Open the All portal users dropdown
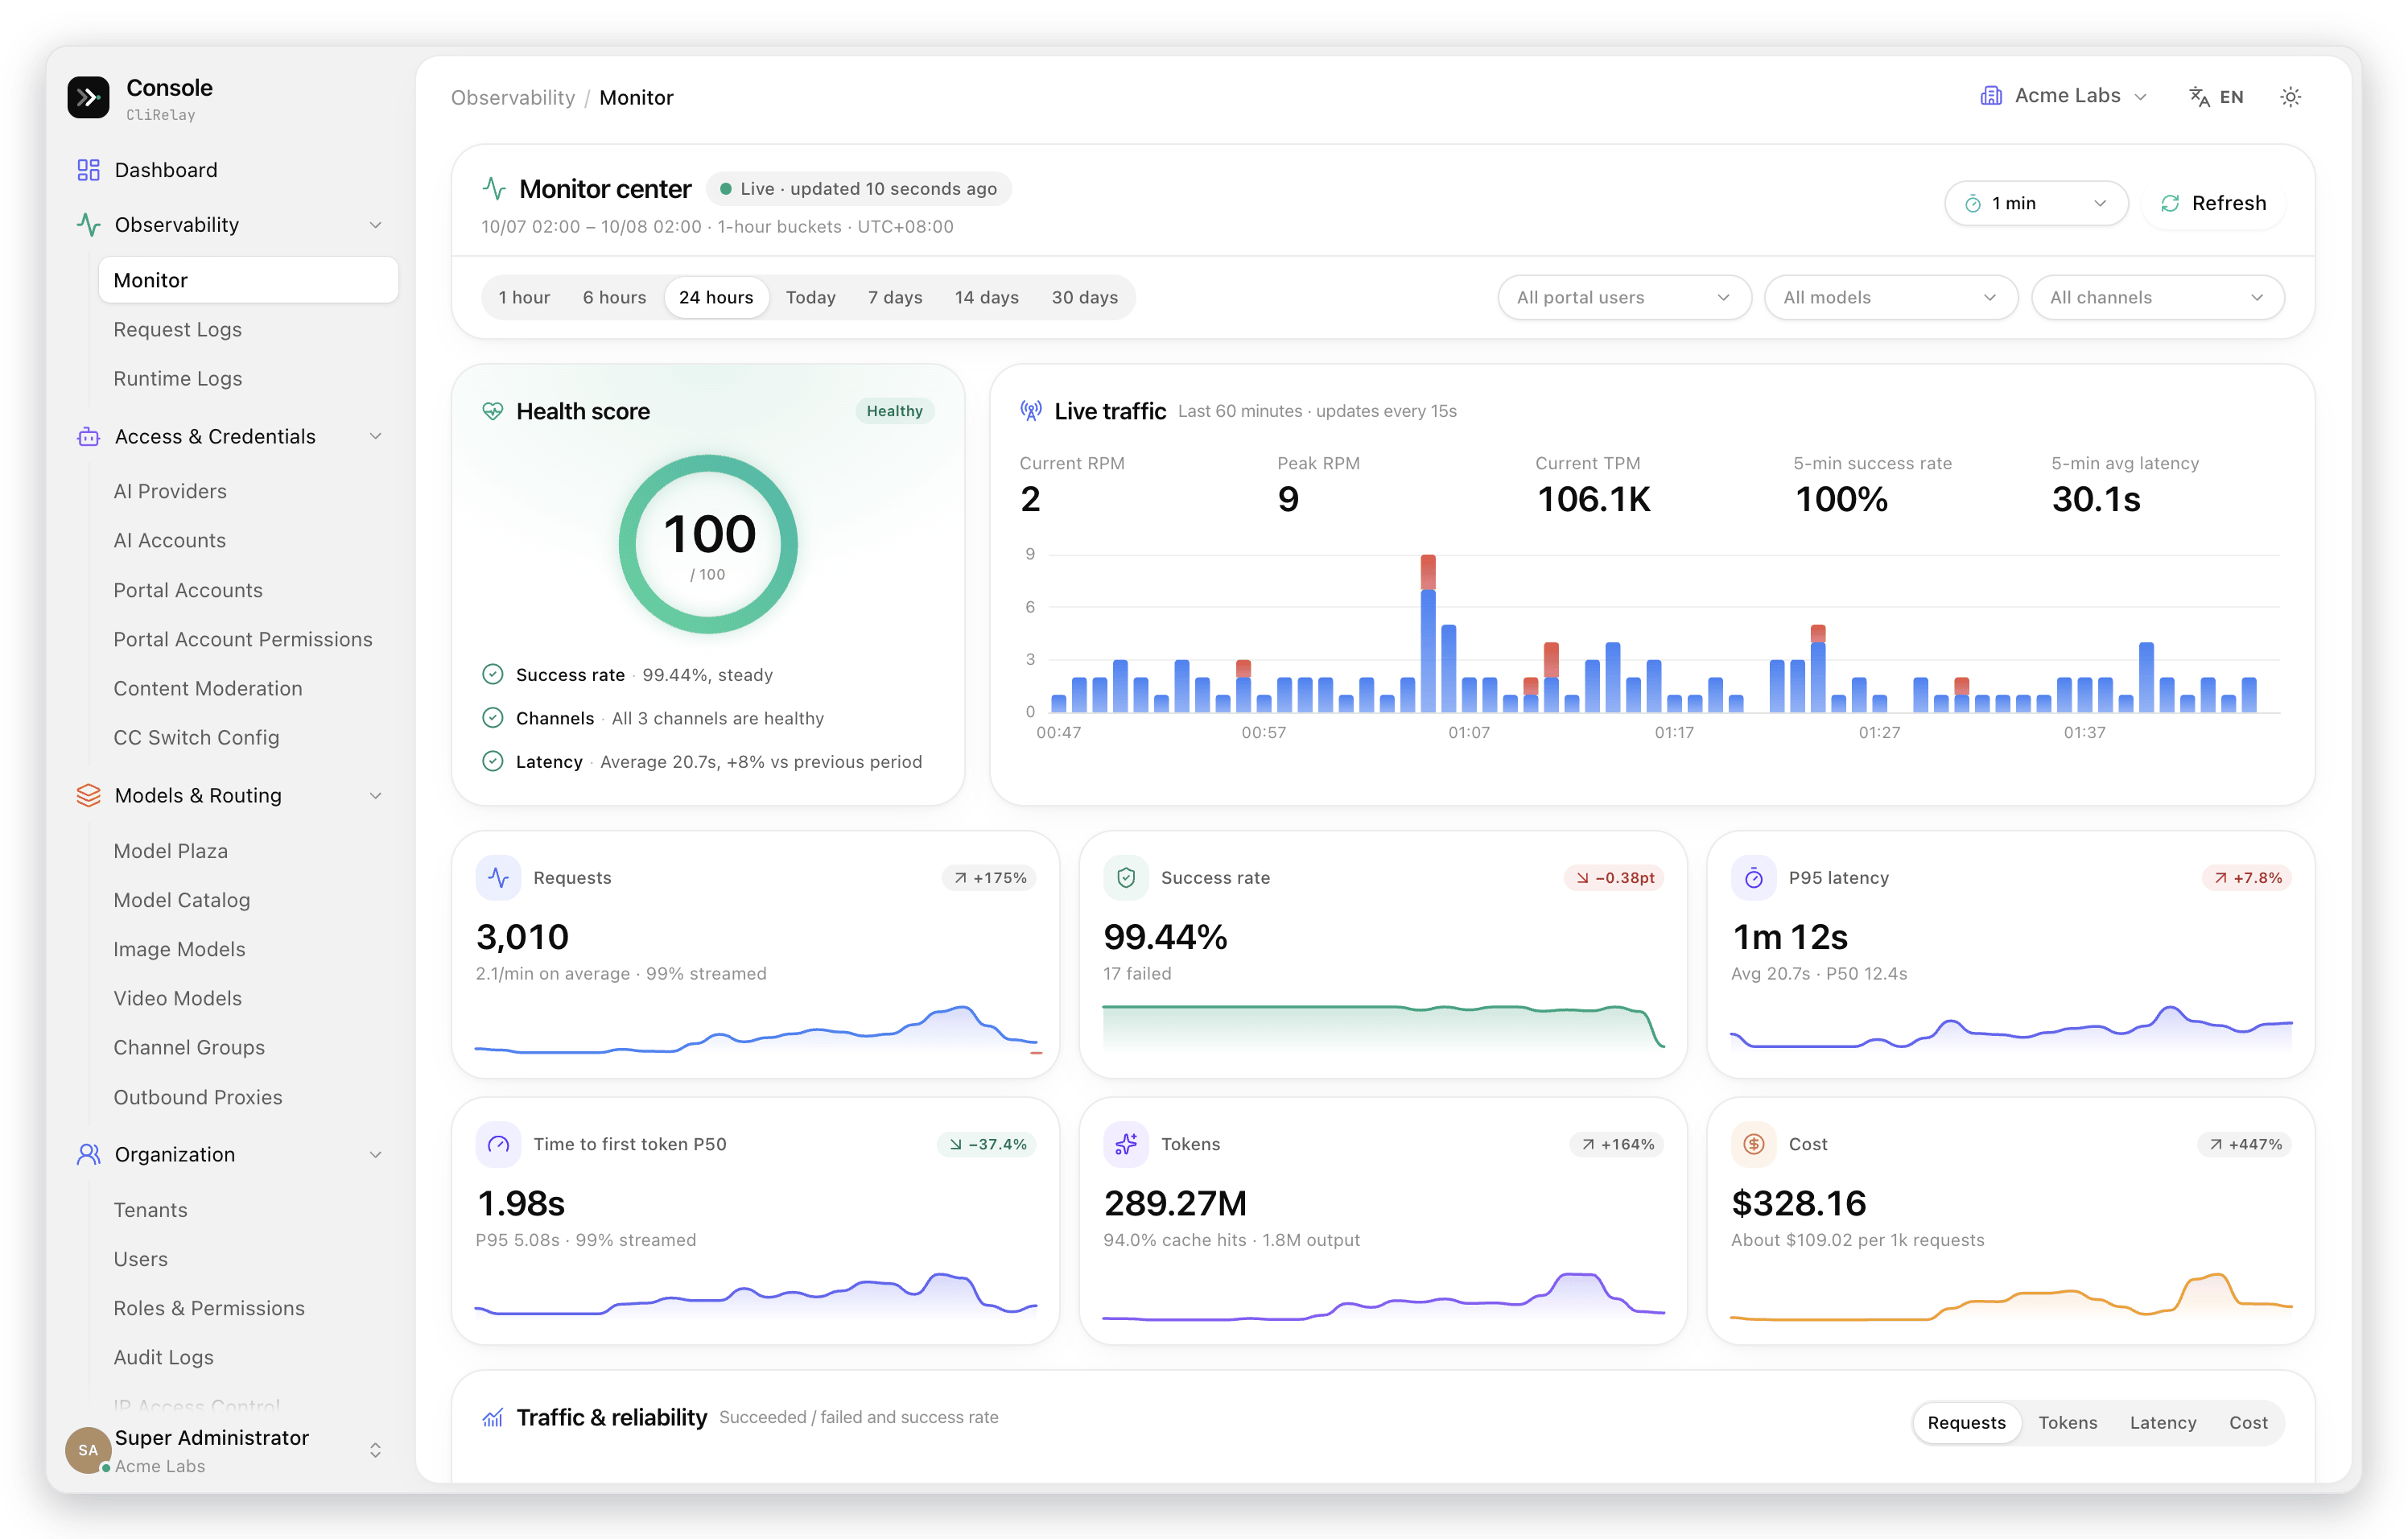Viewport: 2408px width, 1539px height. tap(1624, 297)
